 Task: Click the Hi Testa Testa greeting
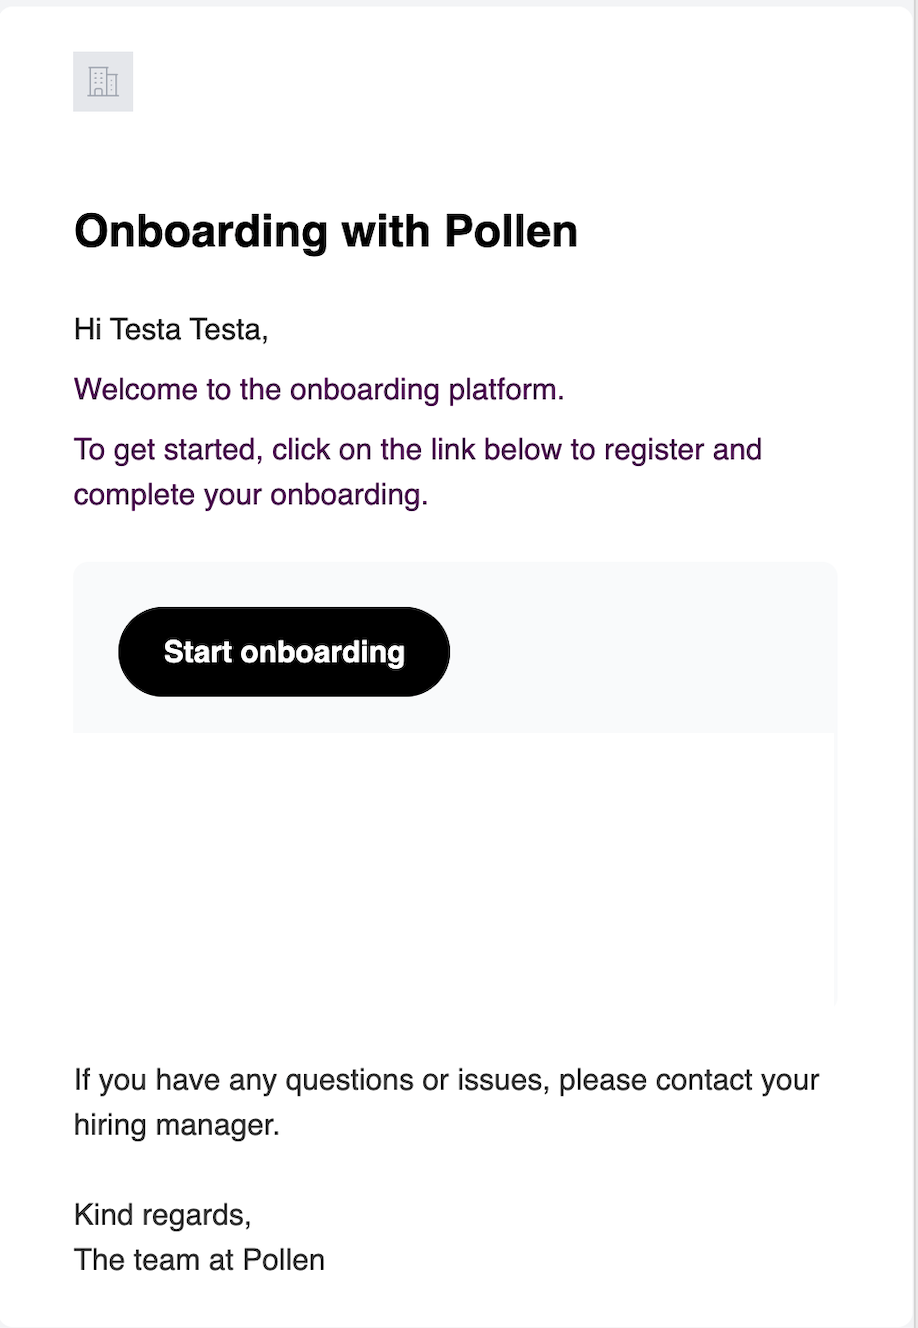click(x=171, y=329)
